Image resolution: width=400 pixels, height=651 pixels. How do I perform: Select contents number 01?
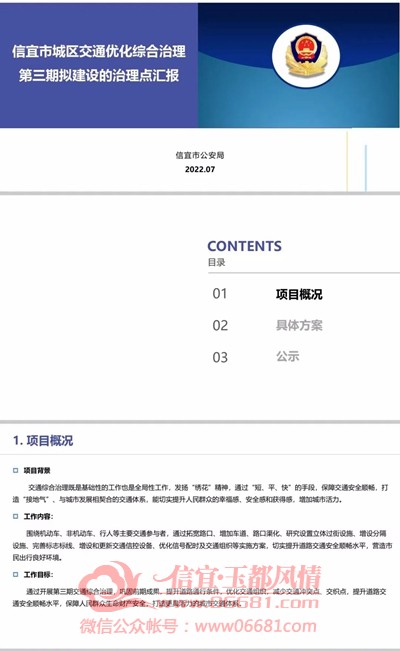point(220,294)
